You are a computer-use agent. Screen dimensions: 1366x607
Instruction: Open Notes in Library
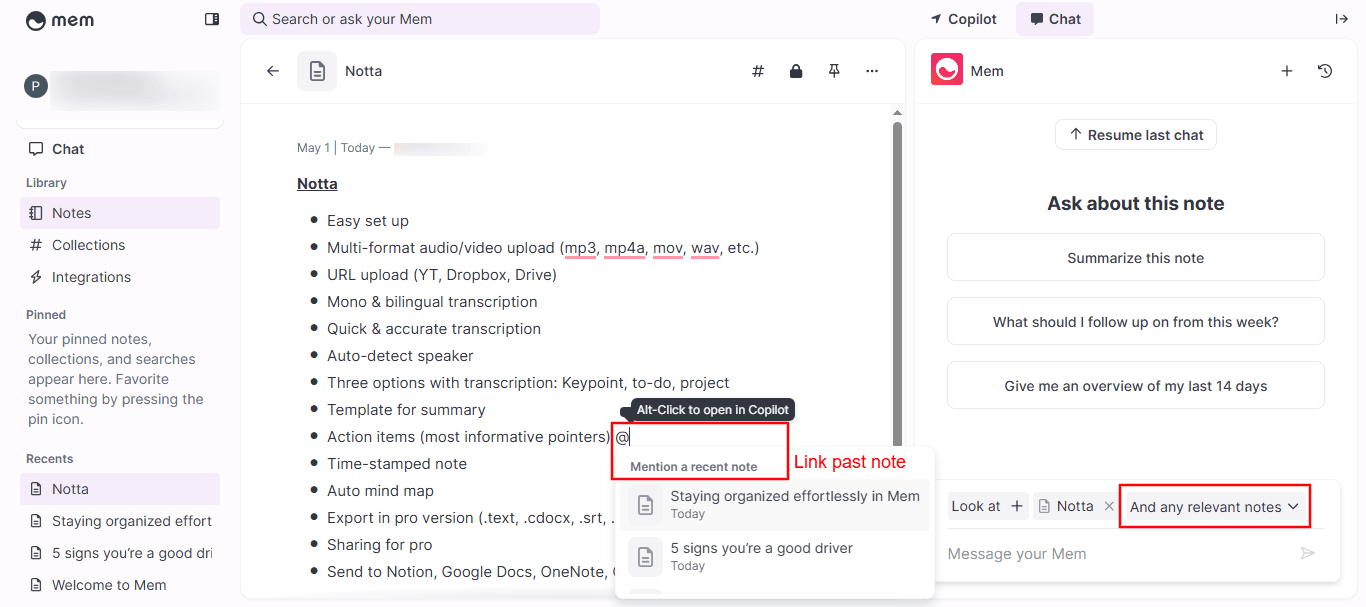click(x=120, y=213)
